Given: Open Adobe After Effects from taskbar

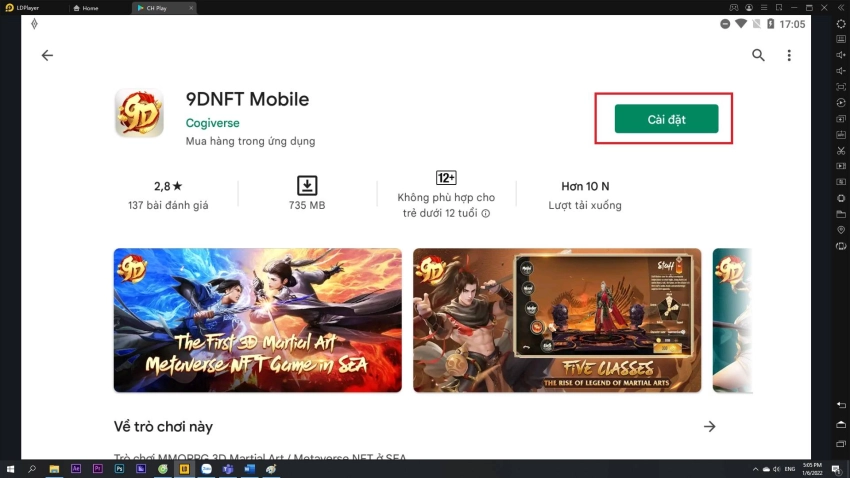Looking at the screenshot, I should pos(76,469).
